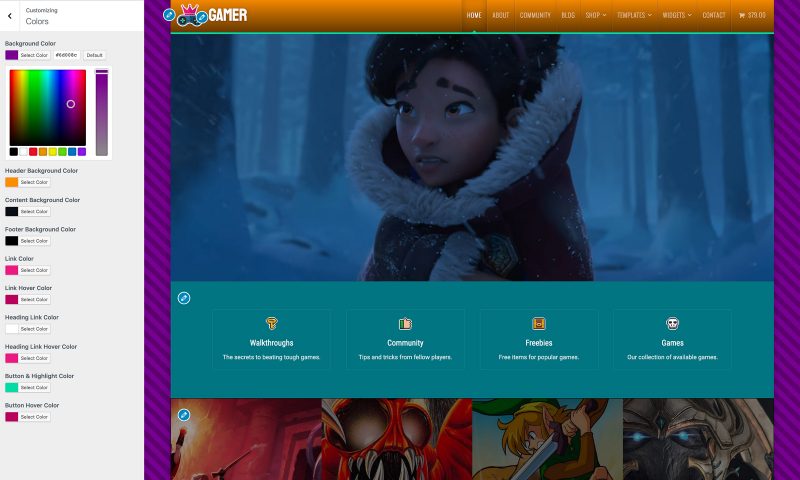Open edit shortcut right of the crown logo
800x480 pixels.
[202, 17]
